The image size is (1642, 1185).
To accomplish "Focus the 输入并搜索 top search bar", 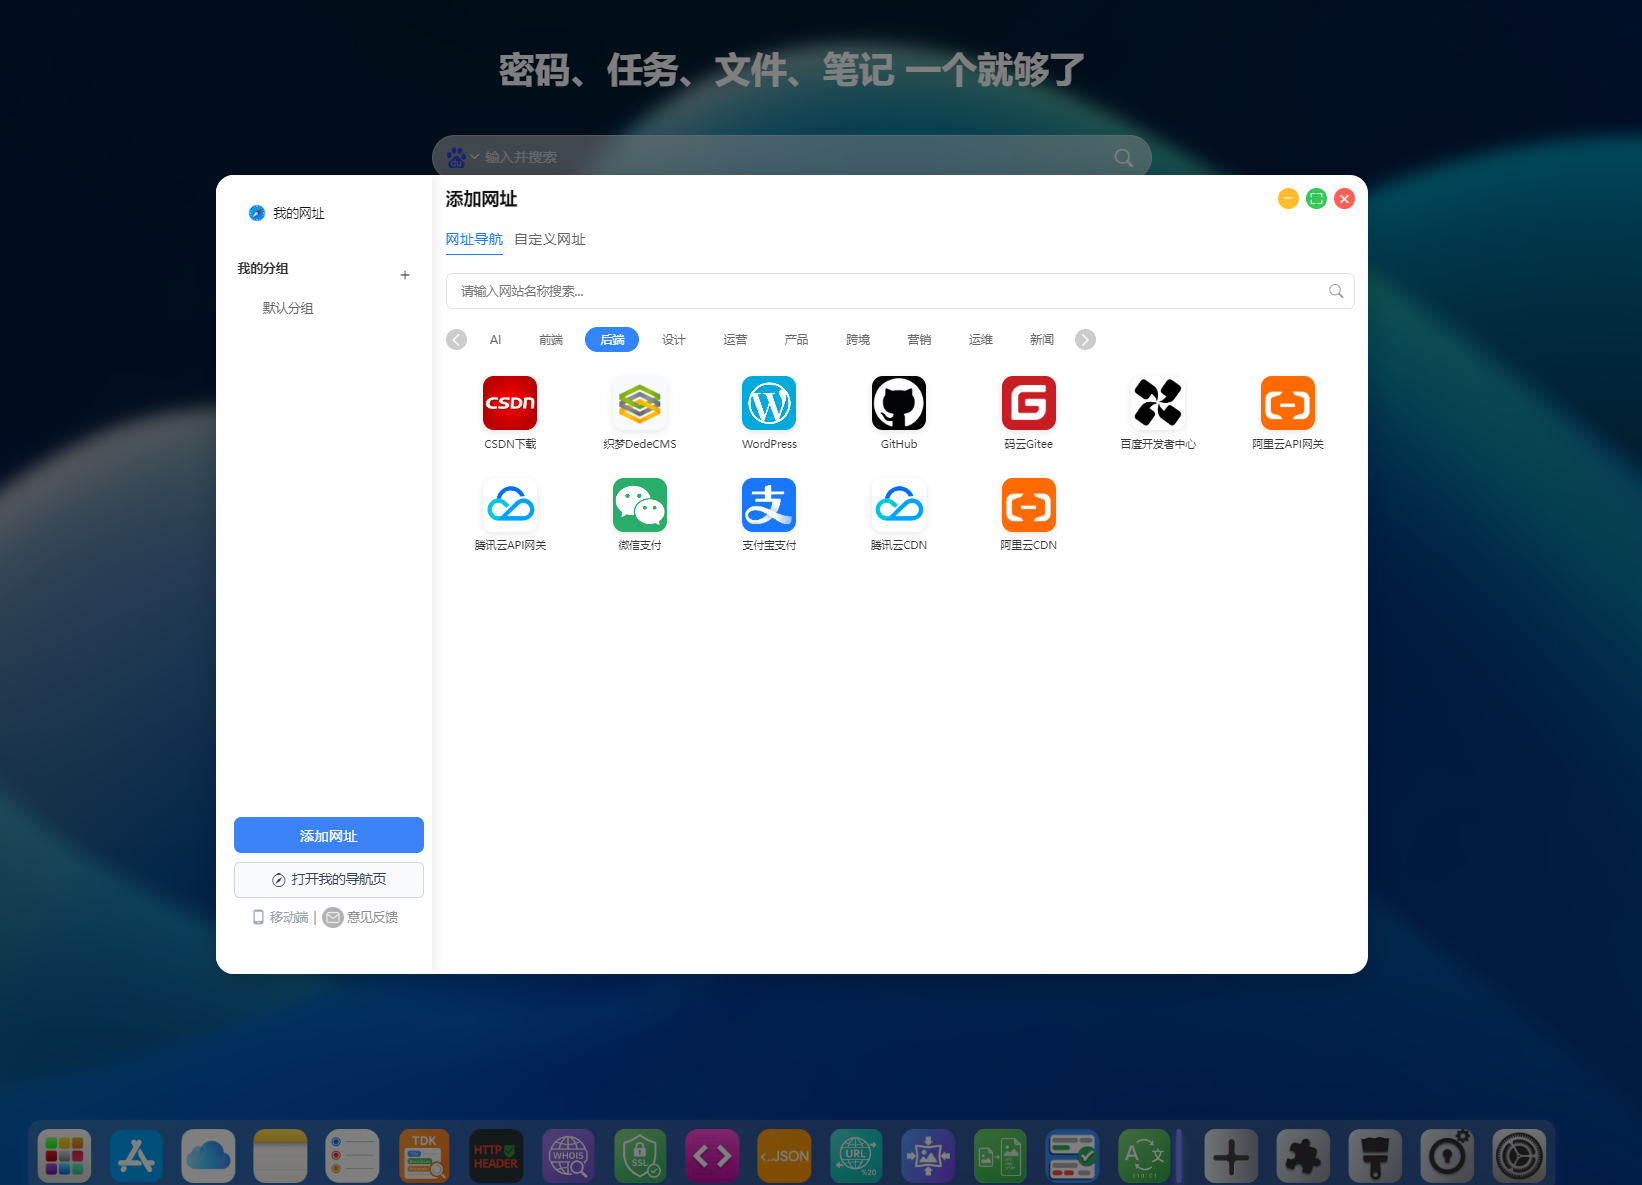I will pyautogui.click(x=792, y=157).
